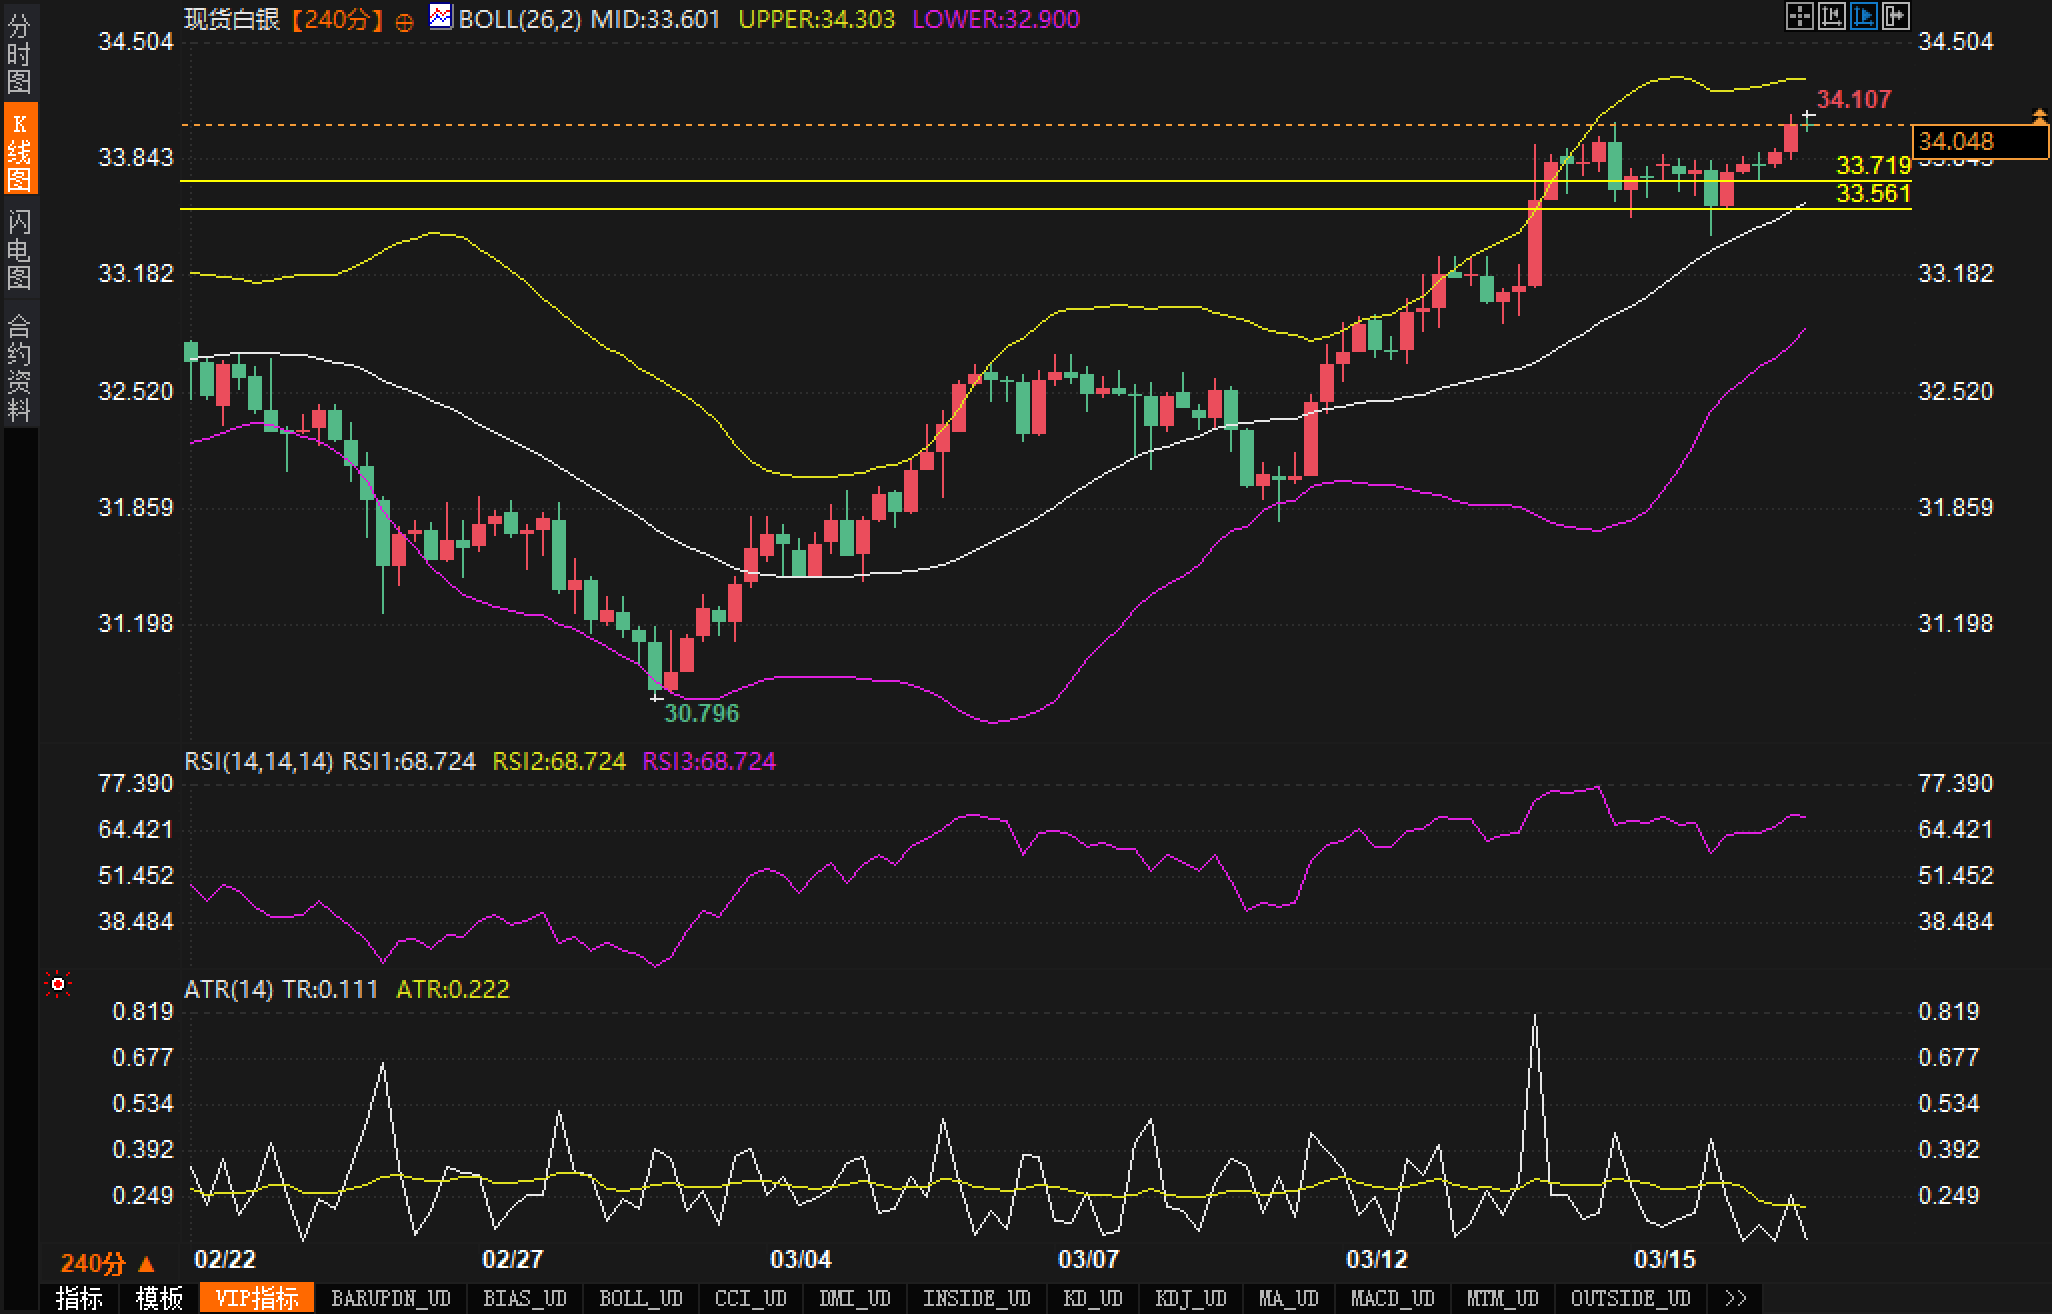Choose the INSIDE_UD indicator
Image resolution: width=2052 pixels, height=1314 pixels.
tap(977, 1298)
